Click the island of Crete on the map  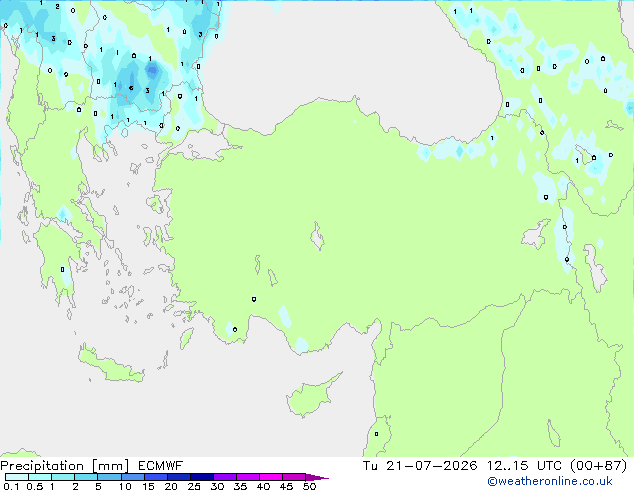pos(110,365)
